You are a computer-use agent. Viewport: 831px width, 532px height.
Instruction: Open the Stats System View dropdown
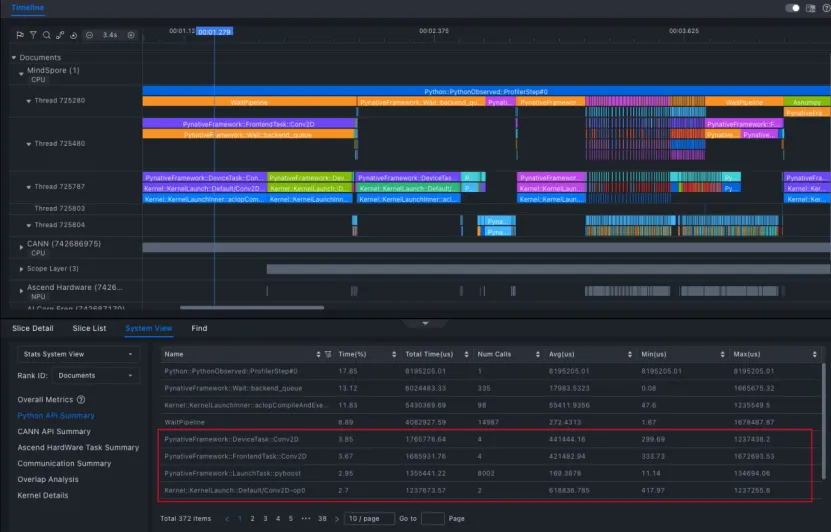[77, 354]
